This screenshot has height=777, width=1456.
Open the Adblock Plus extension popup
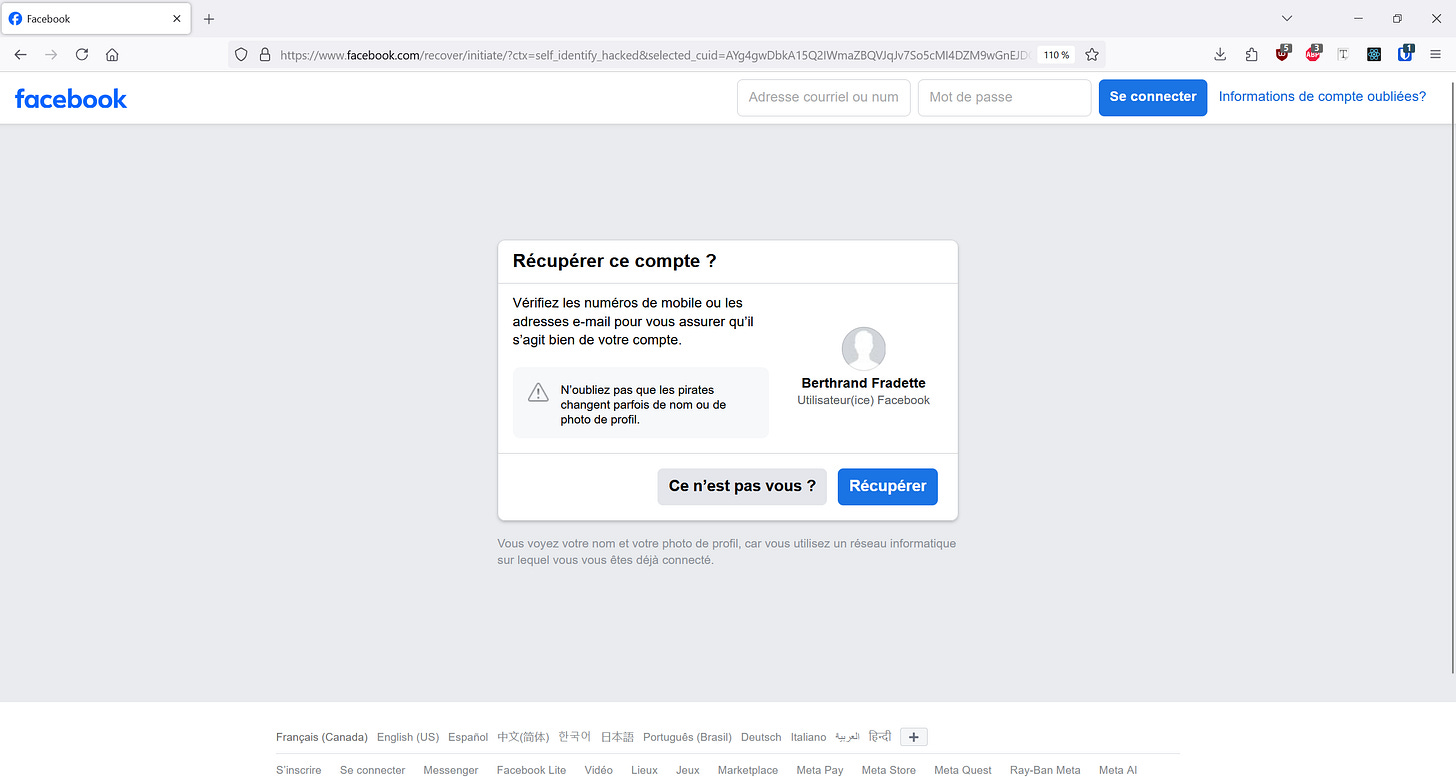[1313, 54]
